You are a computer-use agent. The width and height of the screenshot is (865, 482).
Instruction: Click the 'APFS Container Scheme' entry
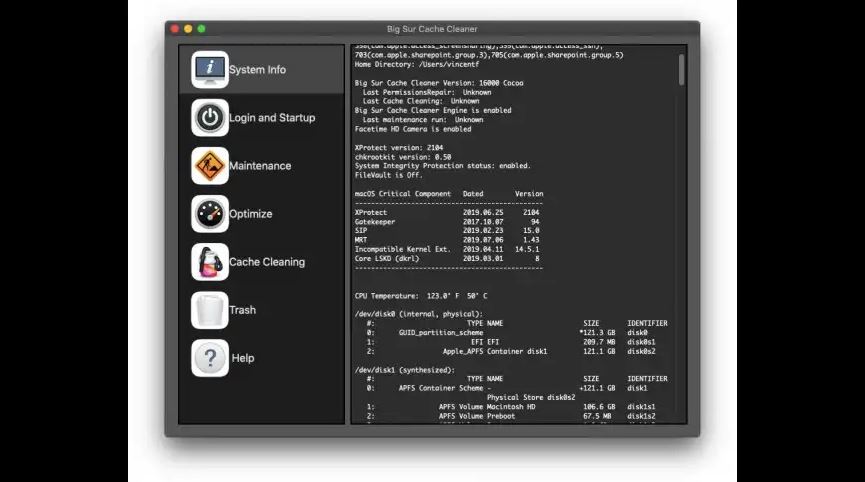tap(441, 388)
